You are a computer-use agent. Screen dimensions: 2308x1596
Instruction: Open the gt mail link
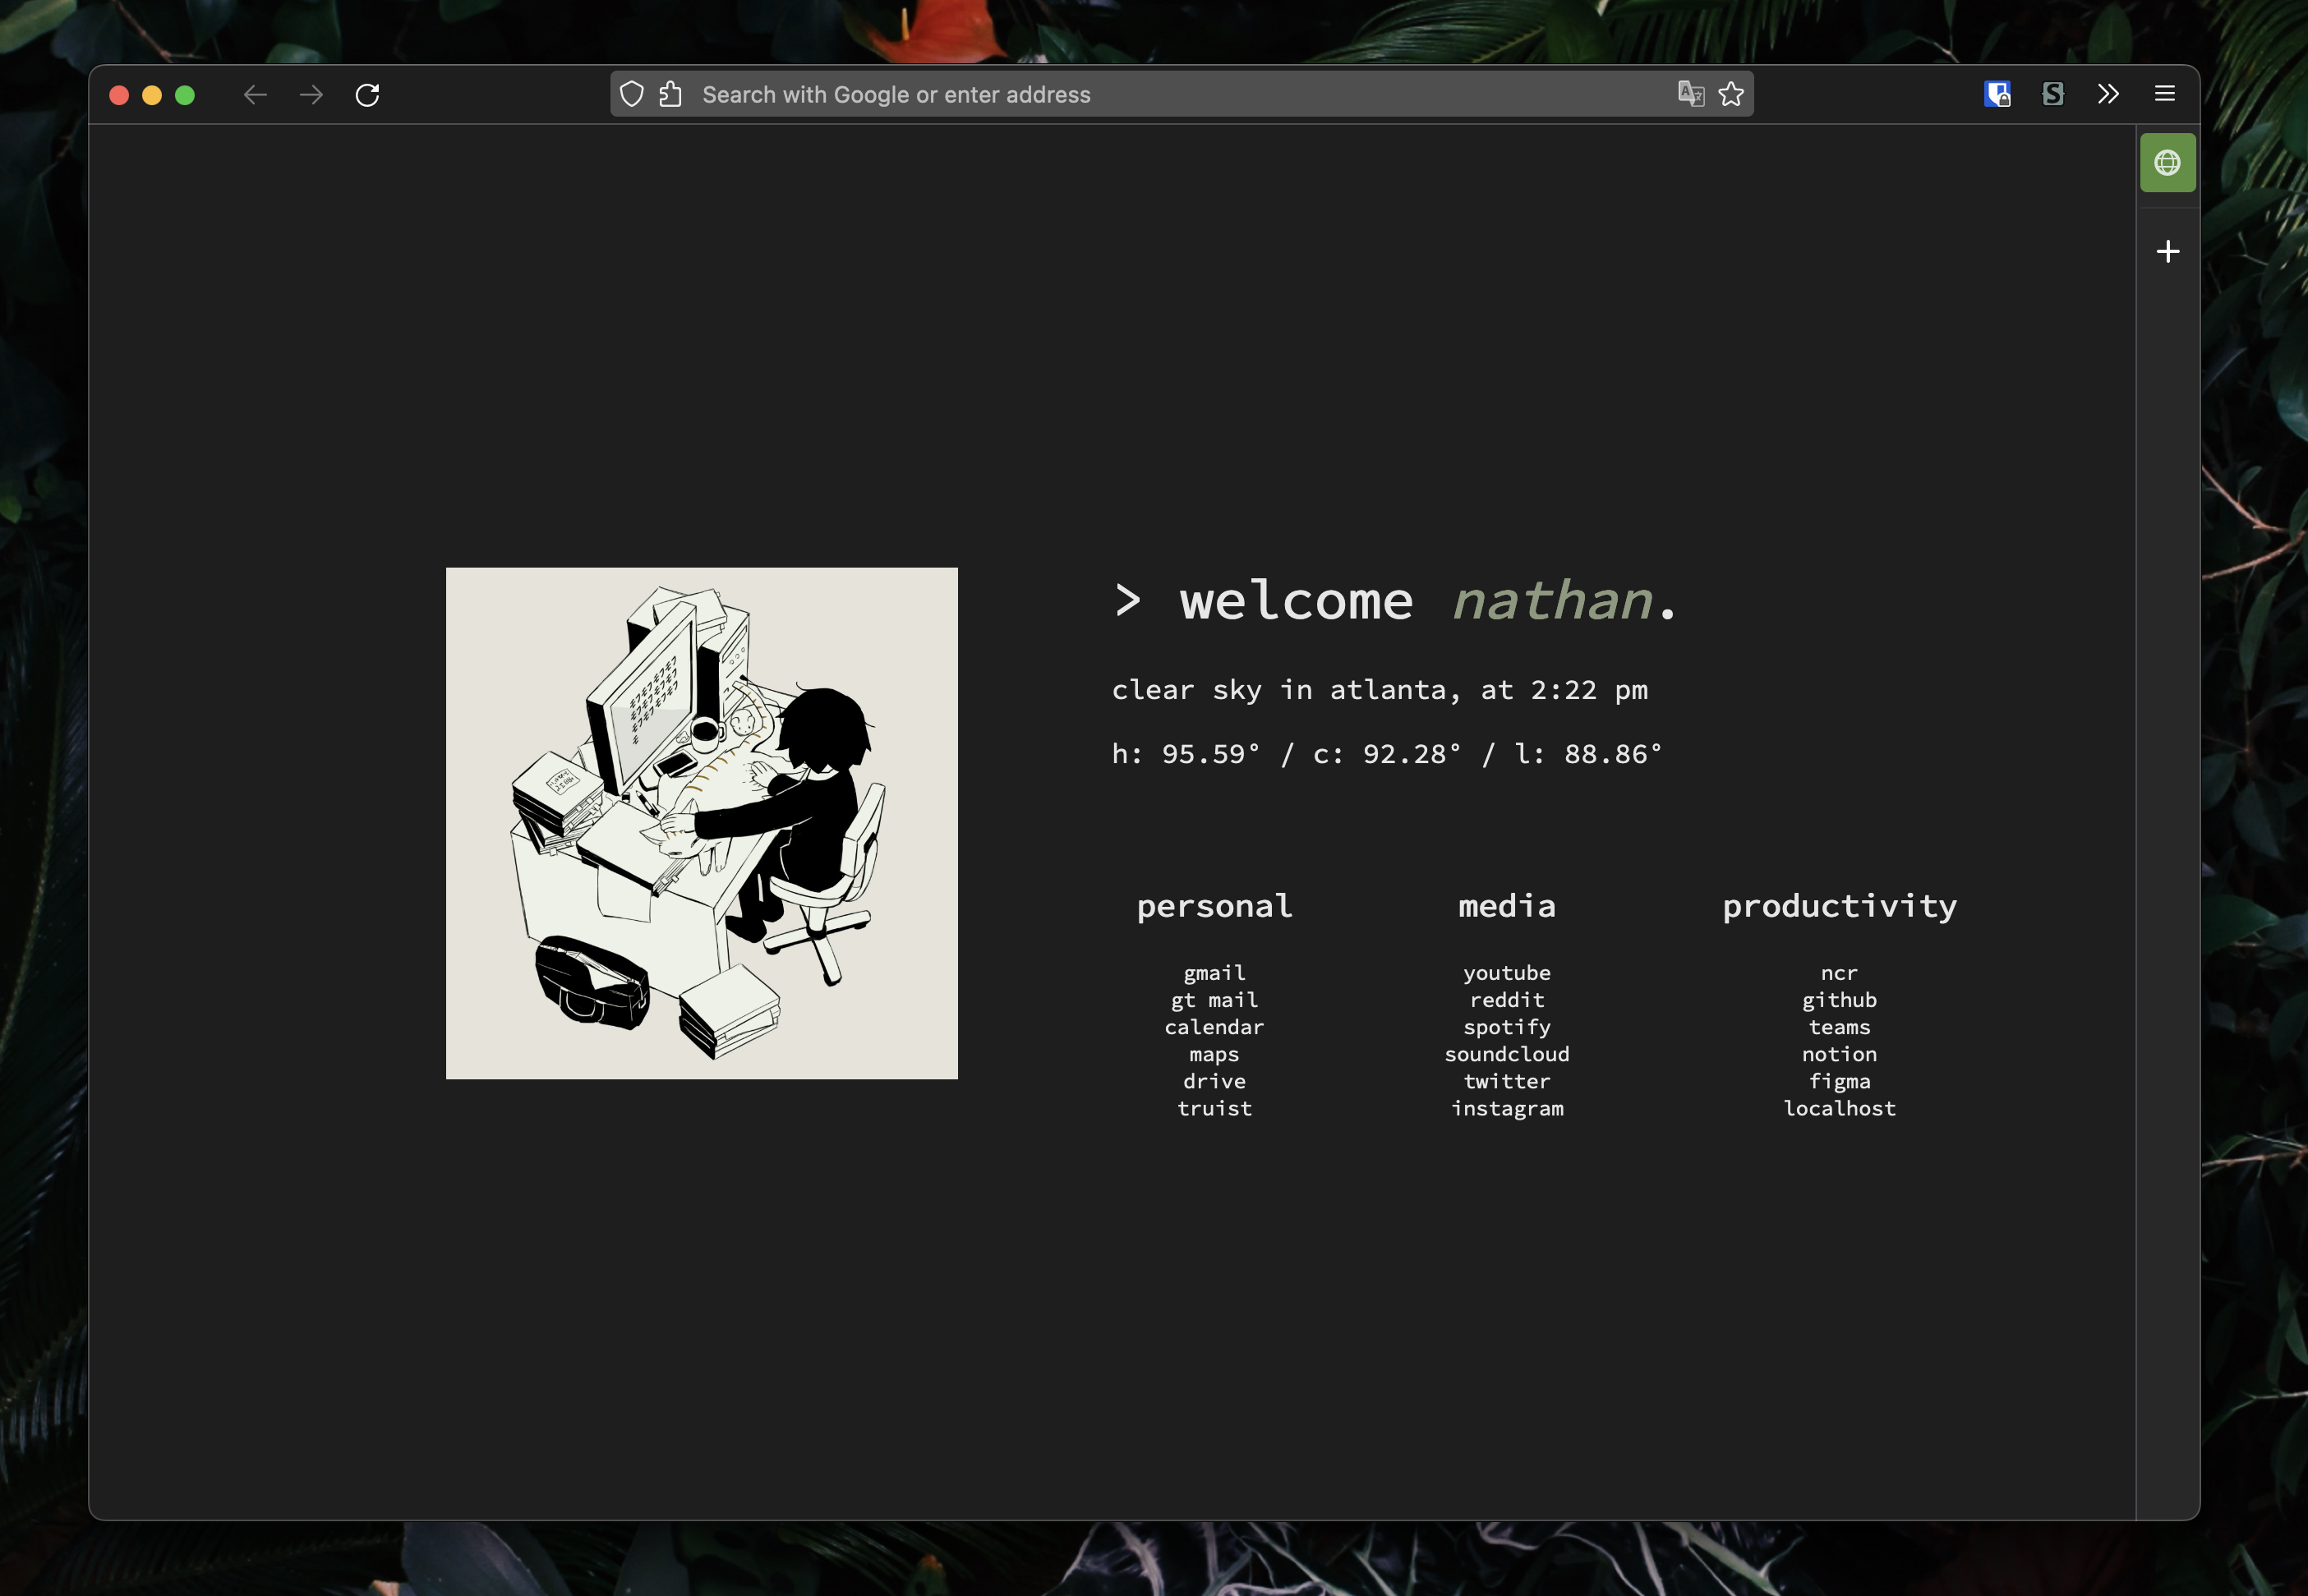click(x=1214, y=1000)
